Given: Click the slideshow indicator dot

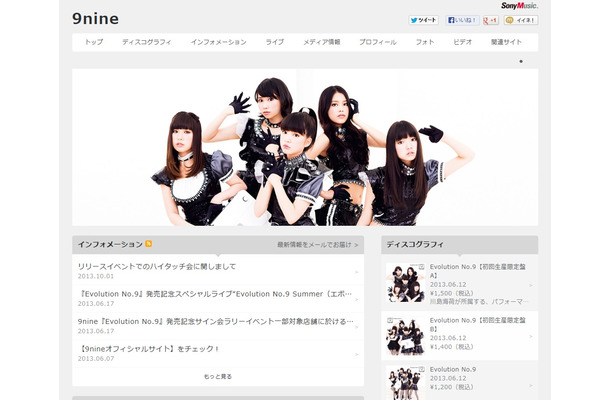Looking at the screenshot, I should tap(521, 61).
